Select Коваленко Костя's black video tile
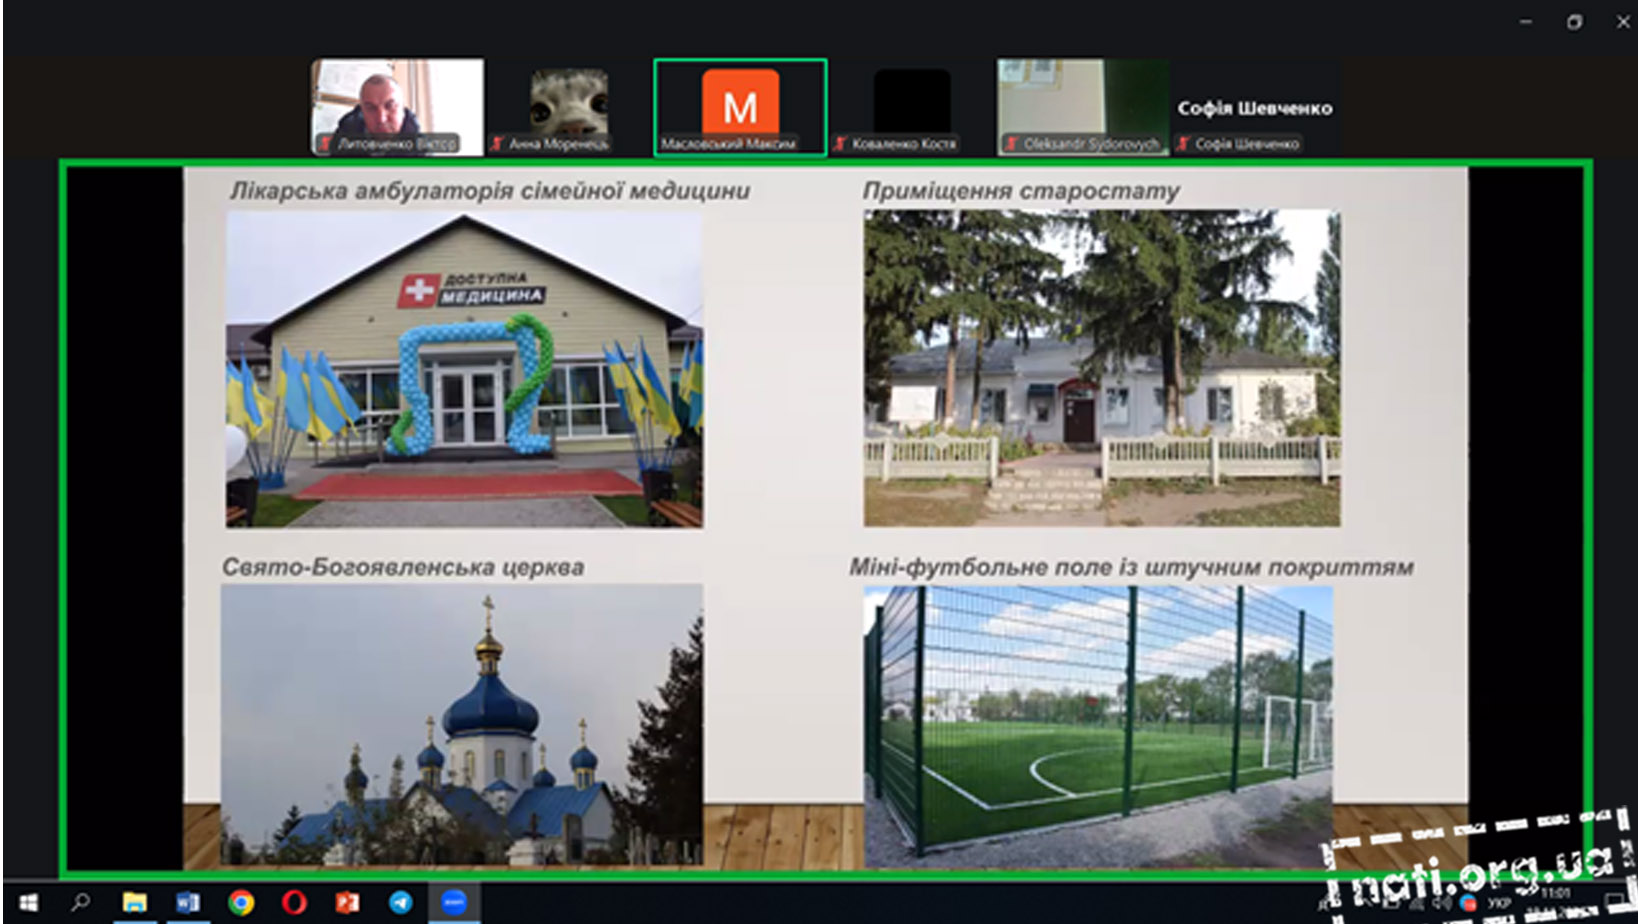The image size is (1638, 924). pos(911,106)
